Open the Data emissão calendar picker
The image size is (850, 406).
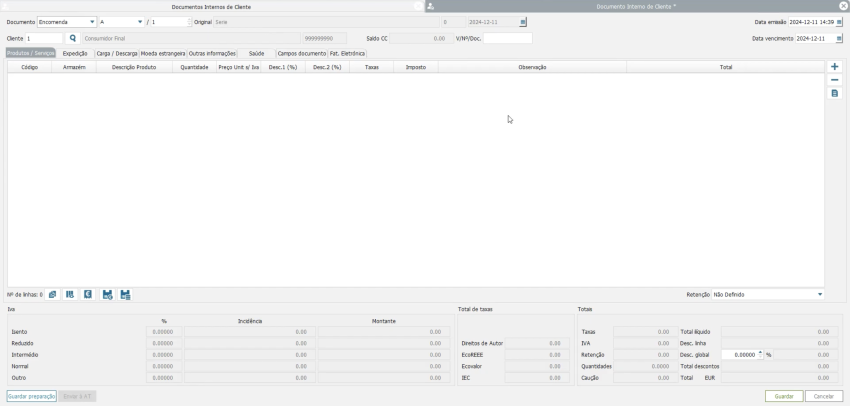[839, 22]
